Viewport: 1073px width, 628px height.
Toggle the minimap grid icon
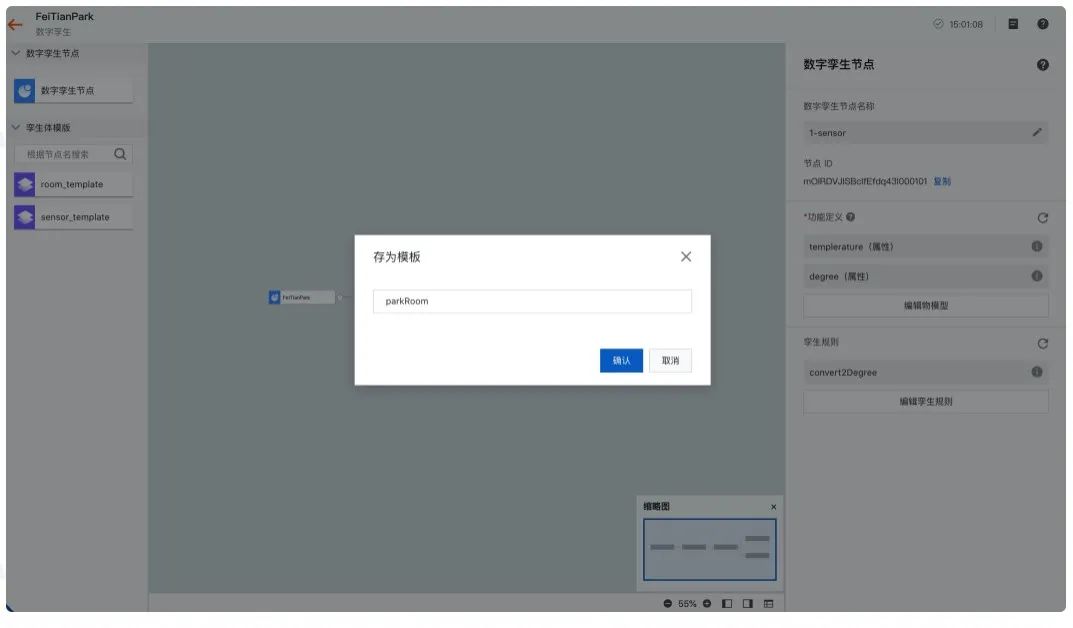[768, 603]
